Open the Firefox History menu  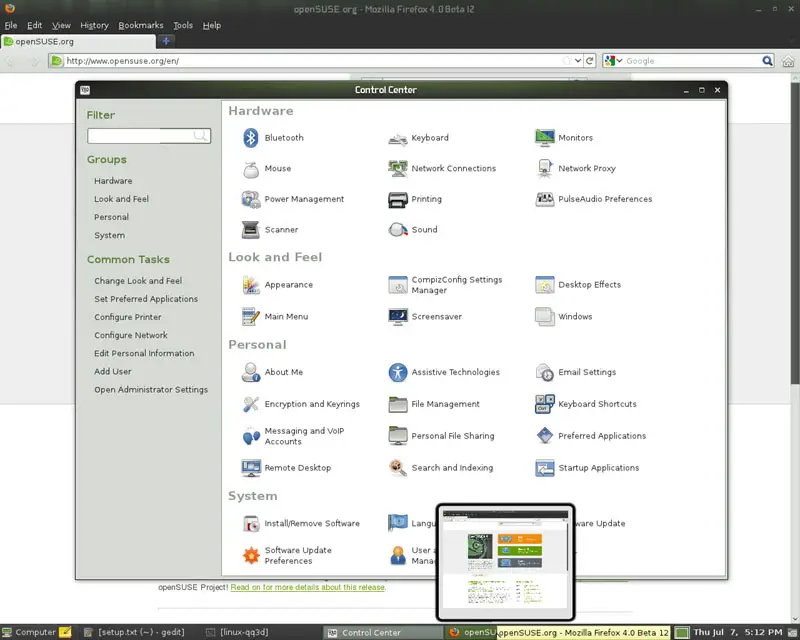[x=94, y=25]
